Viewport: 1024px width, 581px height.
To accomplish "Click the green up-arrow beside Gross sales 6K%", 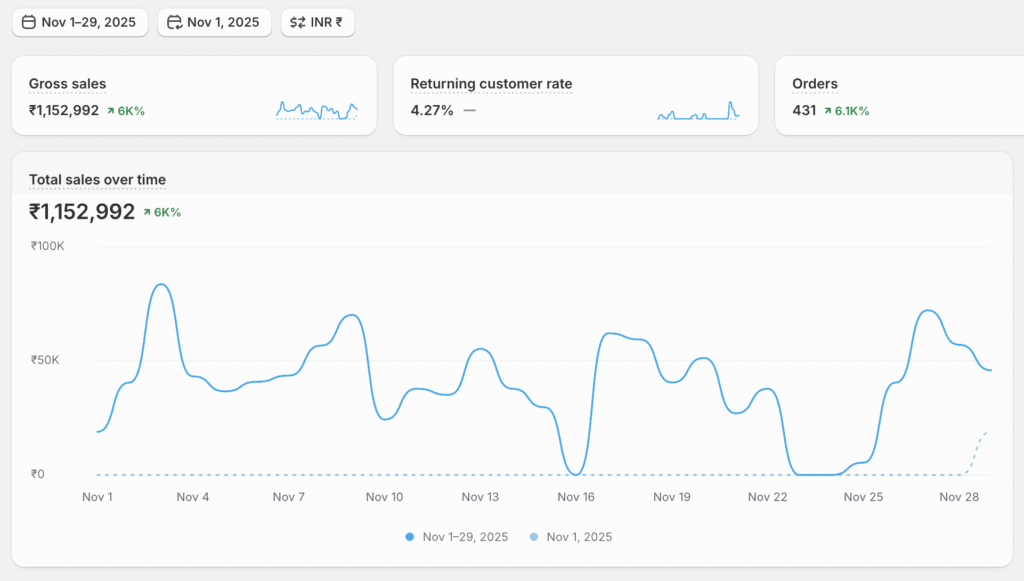I will [x=111, y=111].
